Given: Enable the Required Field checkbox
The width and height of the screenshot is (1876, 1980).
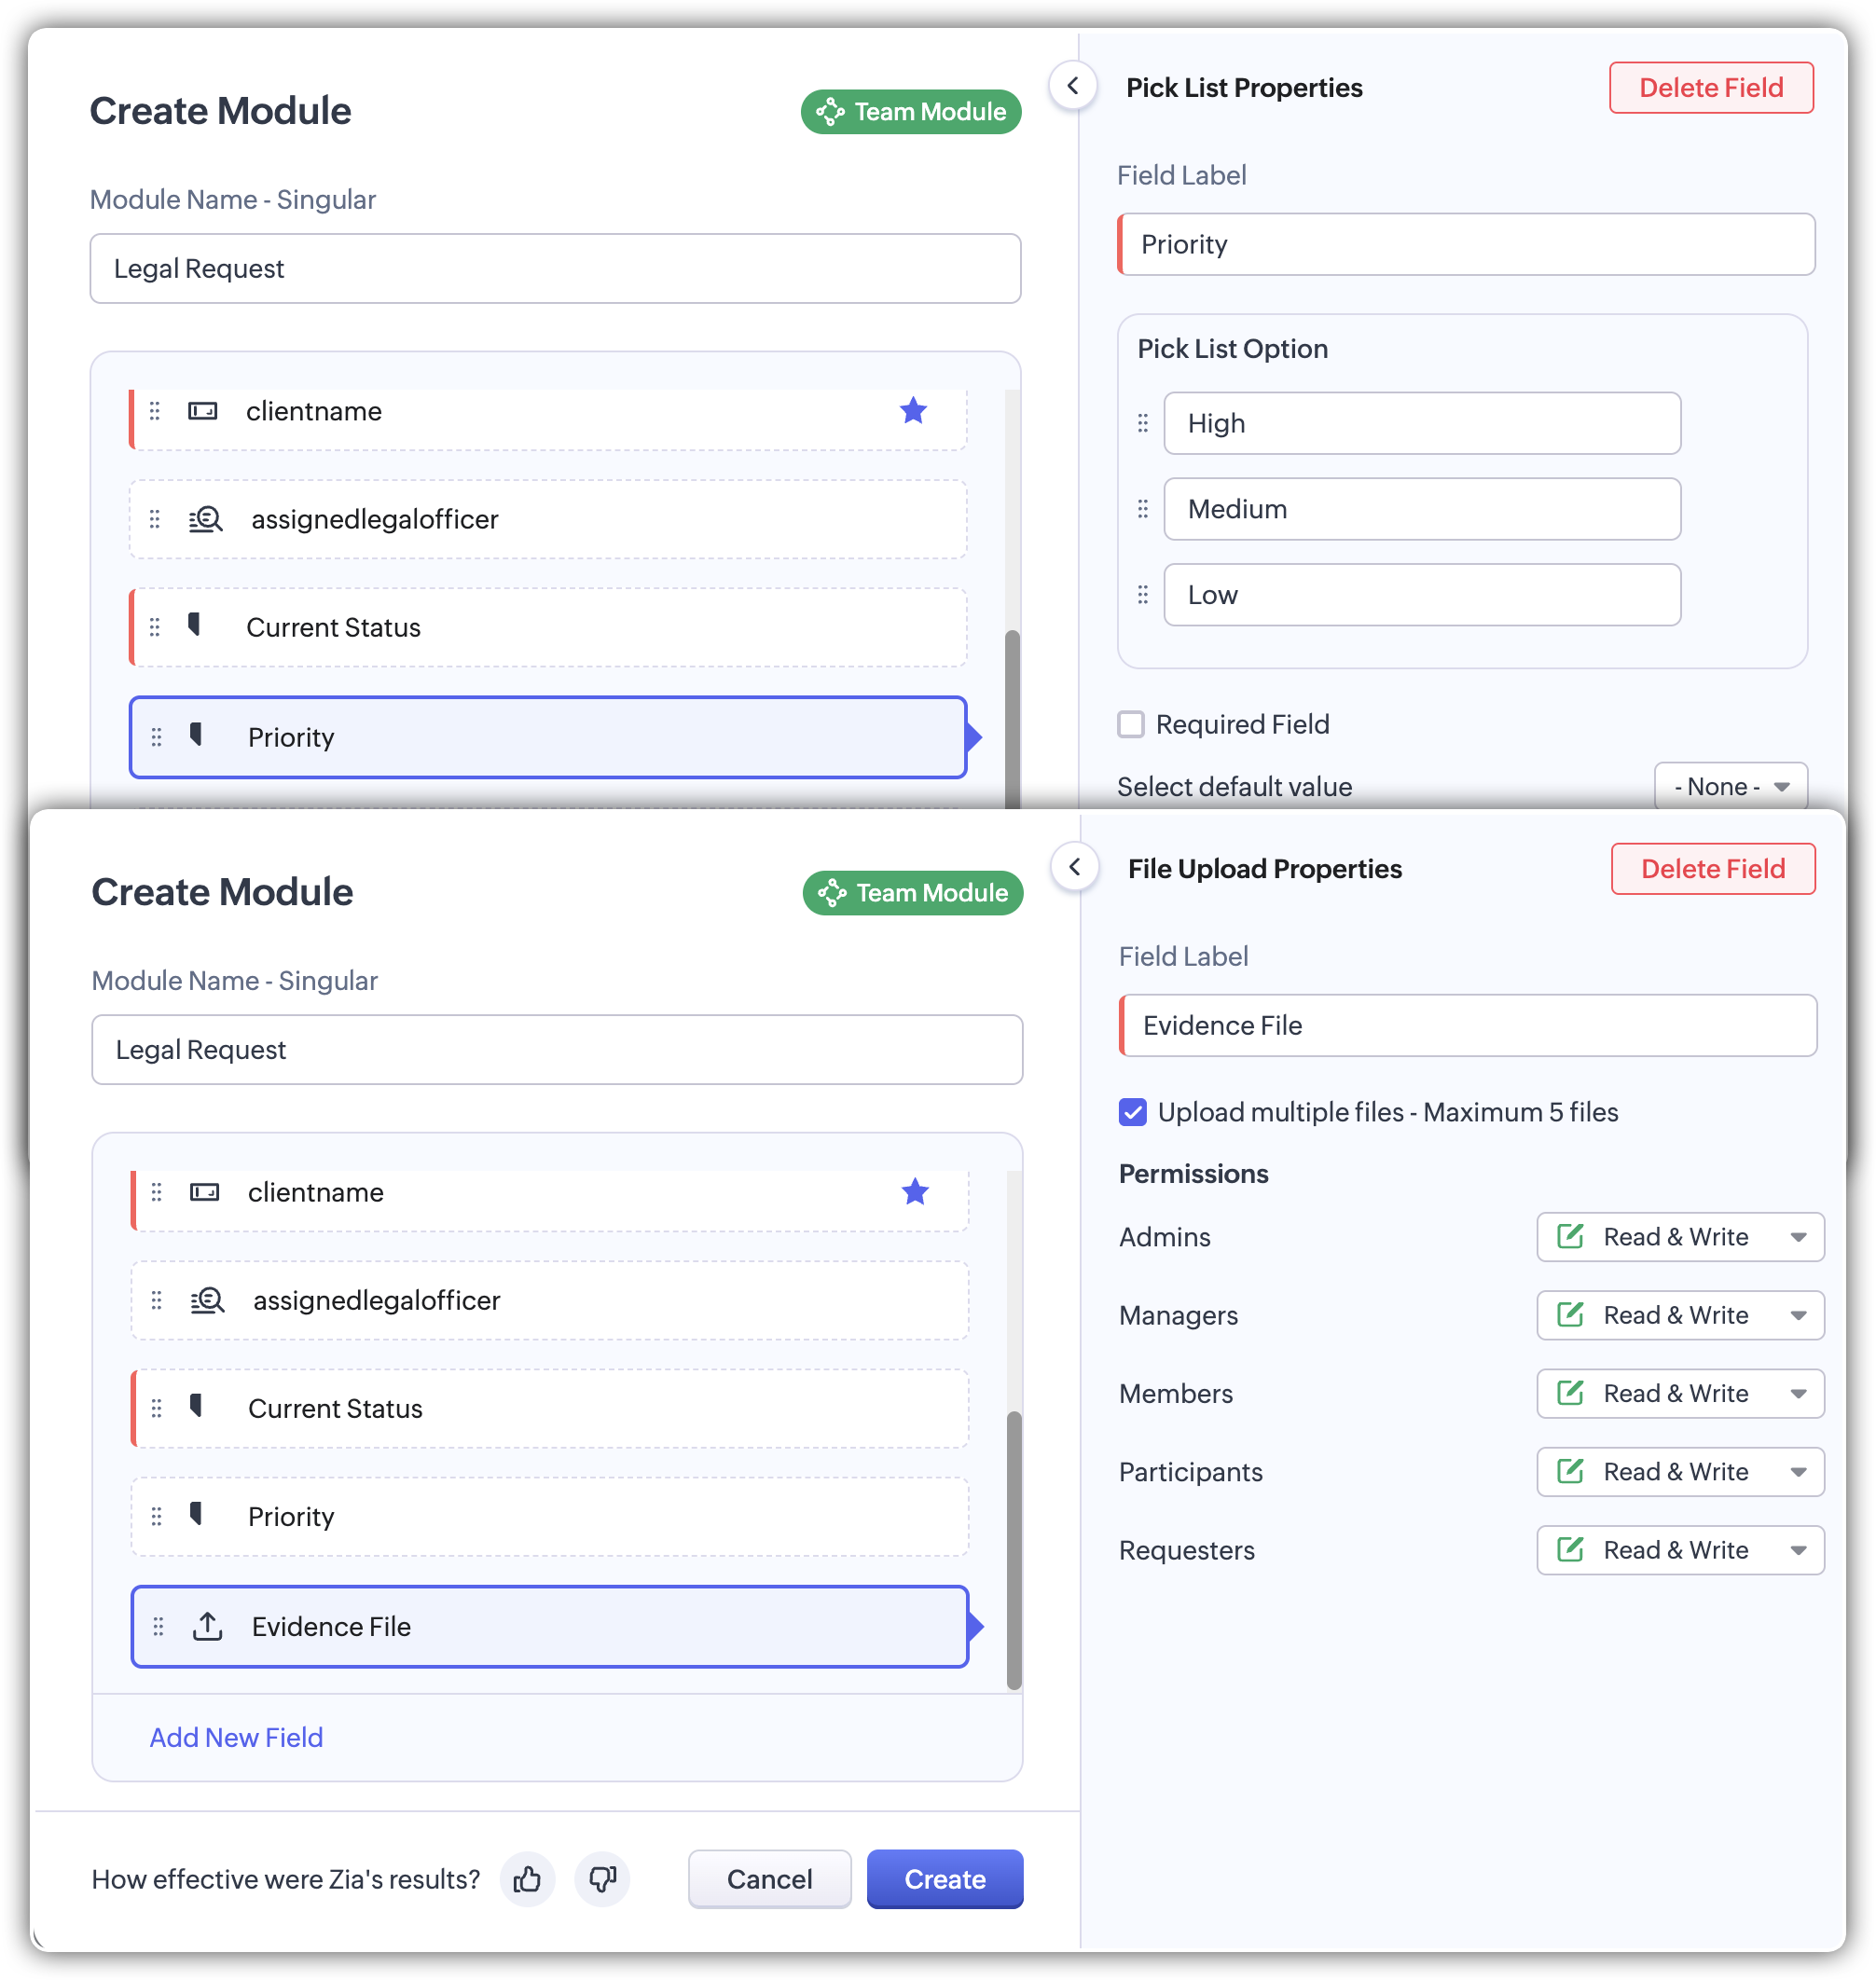Looking at the screenshot, I should tap(1131, 724).
